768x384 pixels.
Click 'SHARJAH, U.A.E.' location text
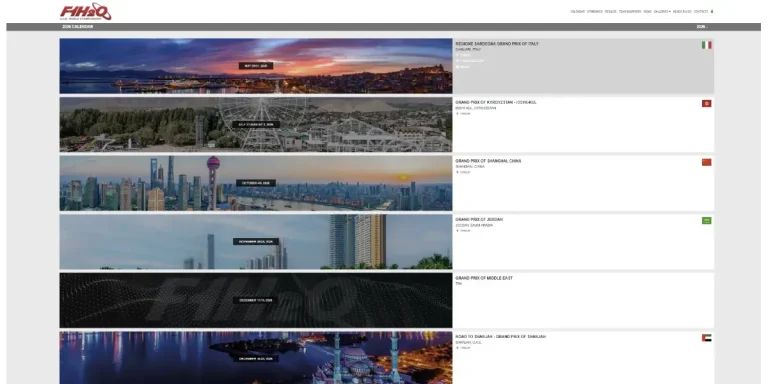pos(468,342)
